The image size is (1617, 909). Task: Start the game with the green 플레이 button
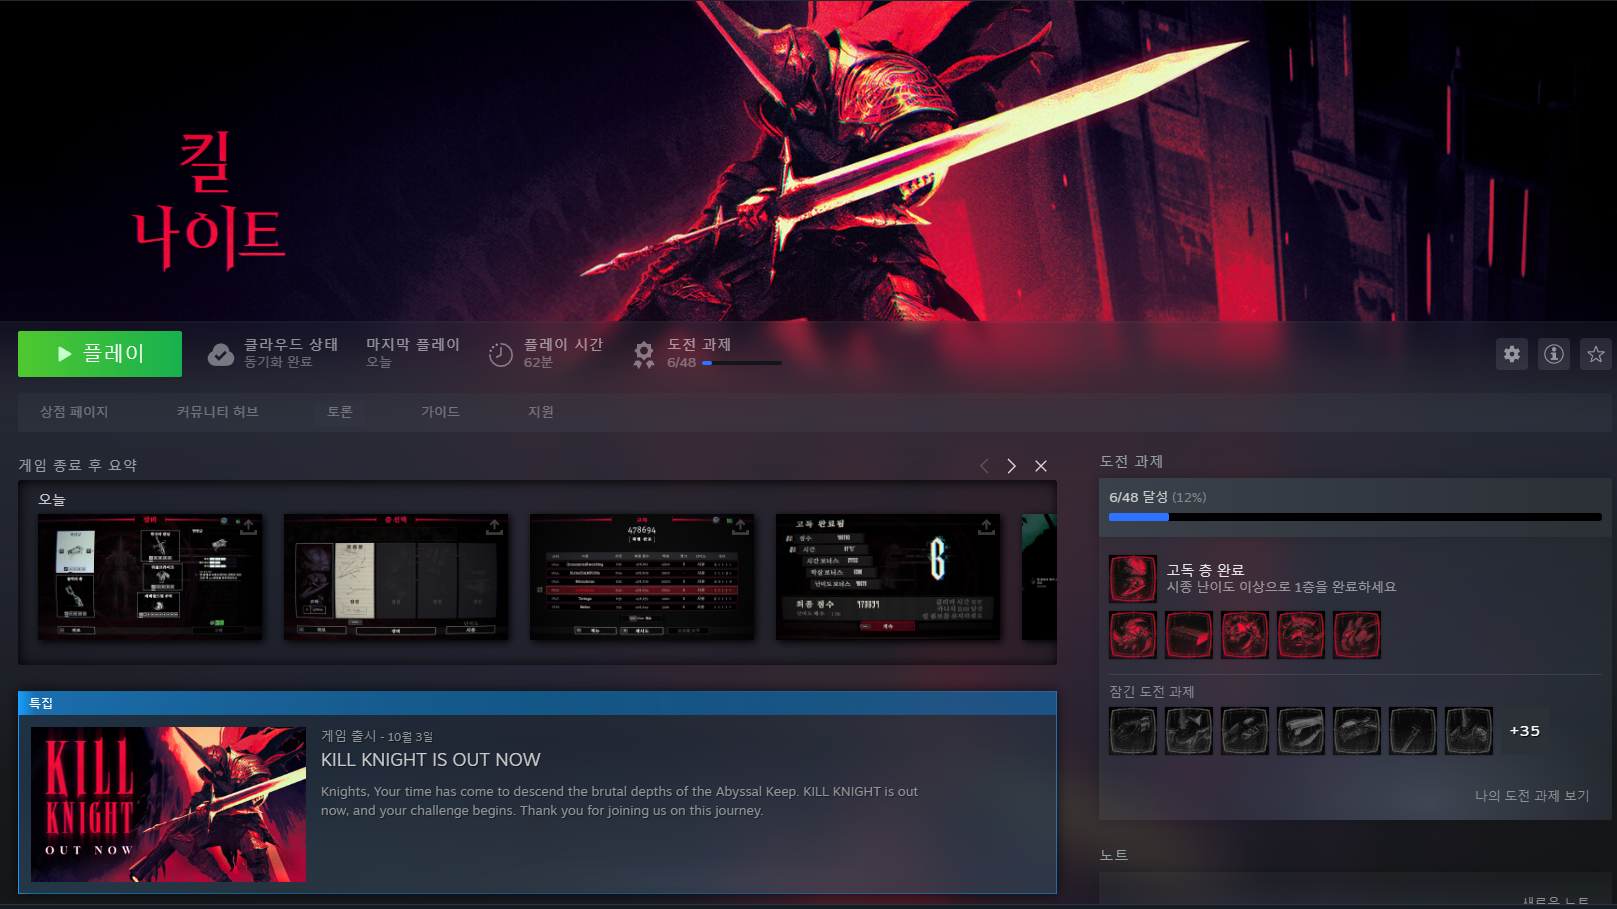pyautogui.click(x=100, y=354)
